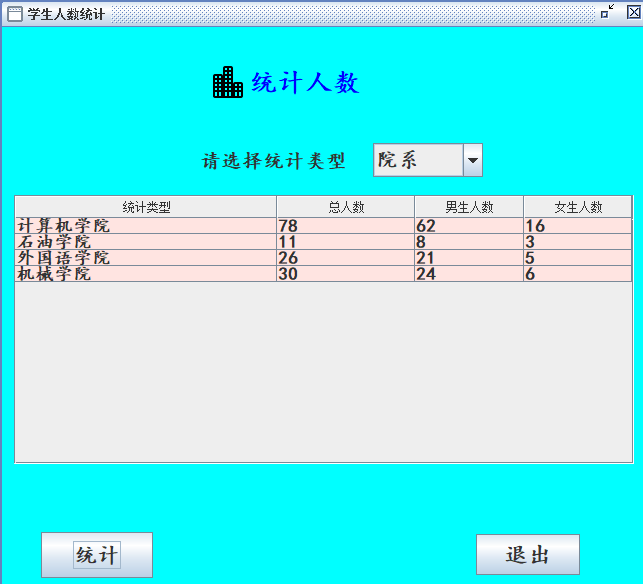This screenshot has height=584, width=643.
Task: Click male count 8 for 石油学院
Action: pyautogui.click(x=469, y=242)
